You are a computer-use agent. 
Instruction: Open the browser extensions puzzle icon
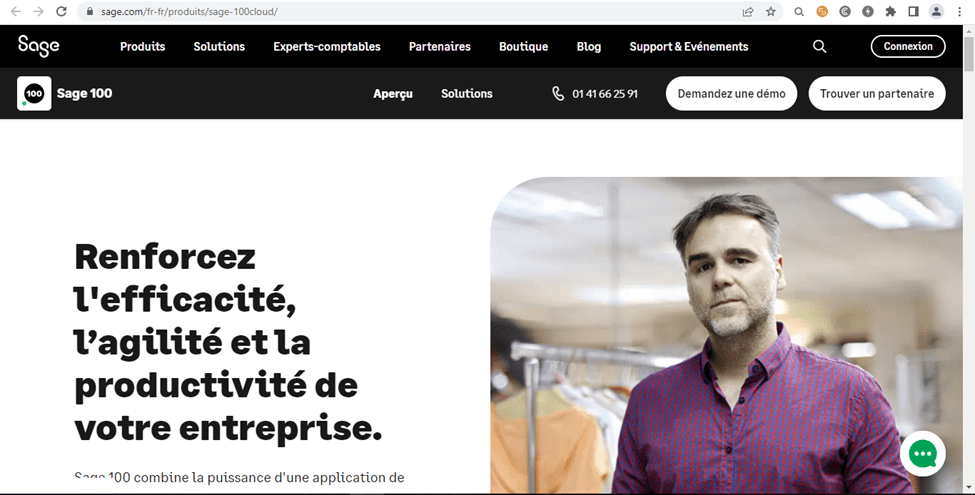click(890, 11)
